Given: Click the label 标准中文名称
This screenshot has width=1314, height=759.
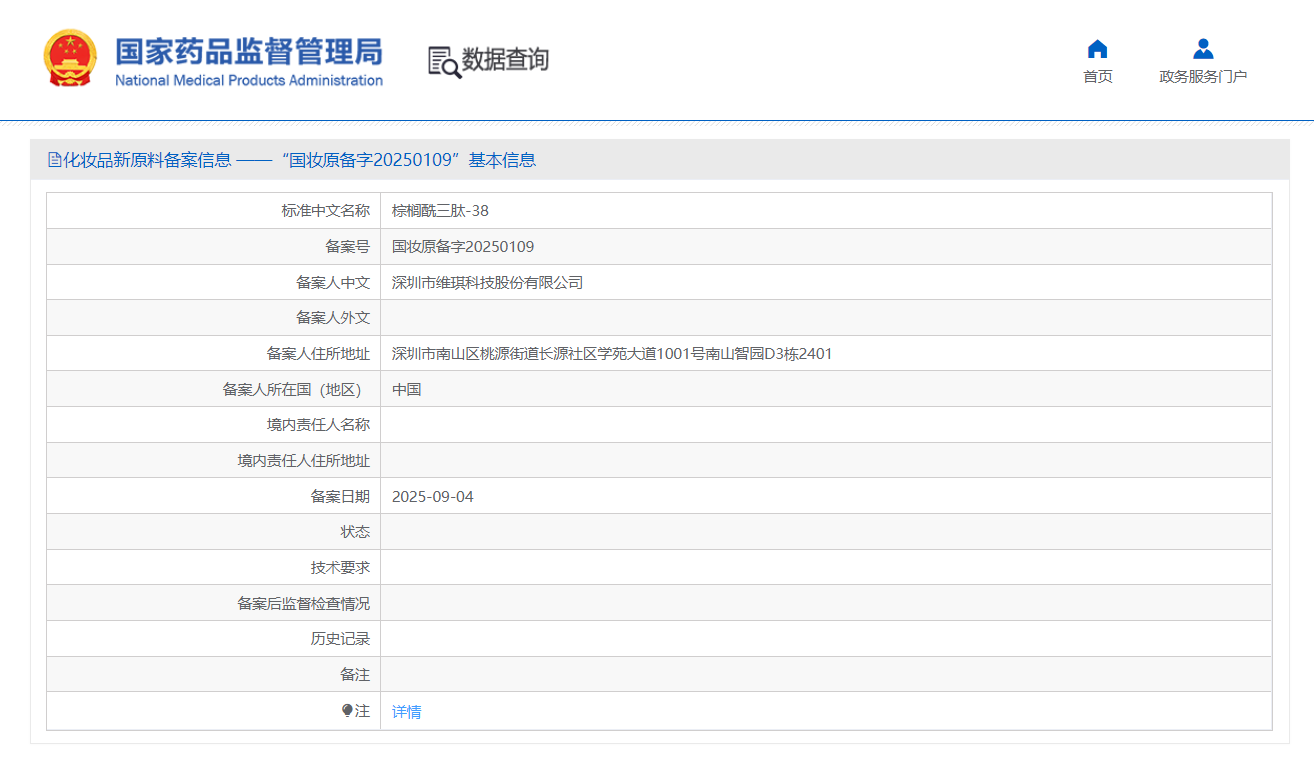Looking at the screenshot, I should tap(326, 211).
